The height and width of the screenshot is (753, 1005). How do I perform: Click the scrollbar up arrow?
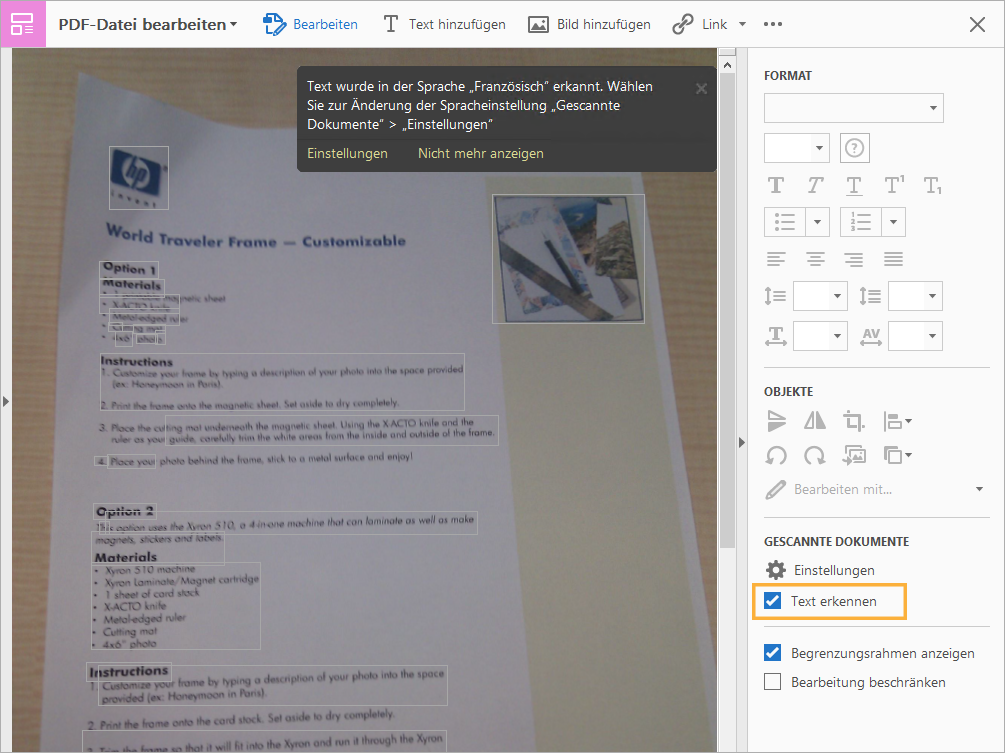point(727,65)
